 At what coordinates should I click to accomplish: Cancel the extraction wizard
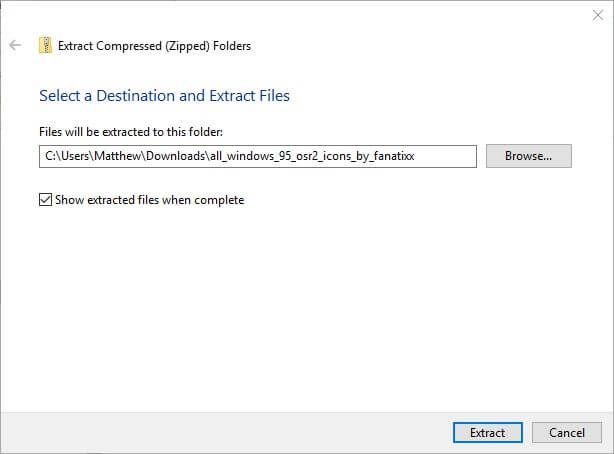click(x=567, y=433)
